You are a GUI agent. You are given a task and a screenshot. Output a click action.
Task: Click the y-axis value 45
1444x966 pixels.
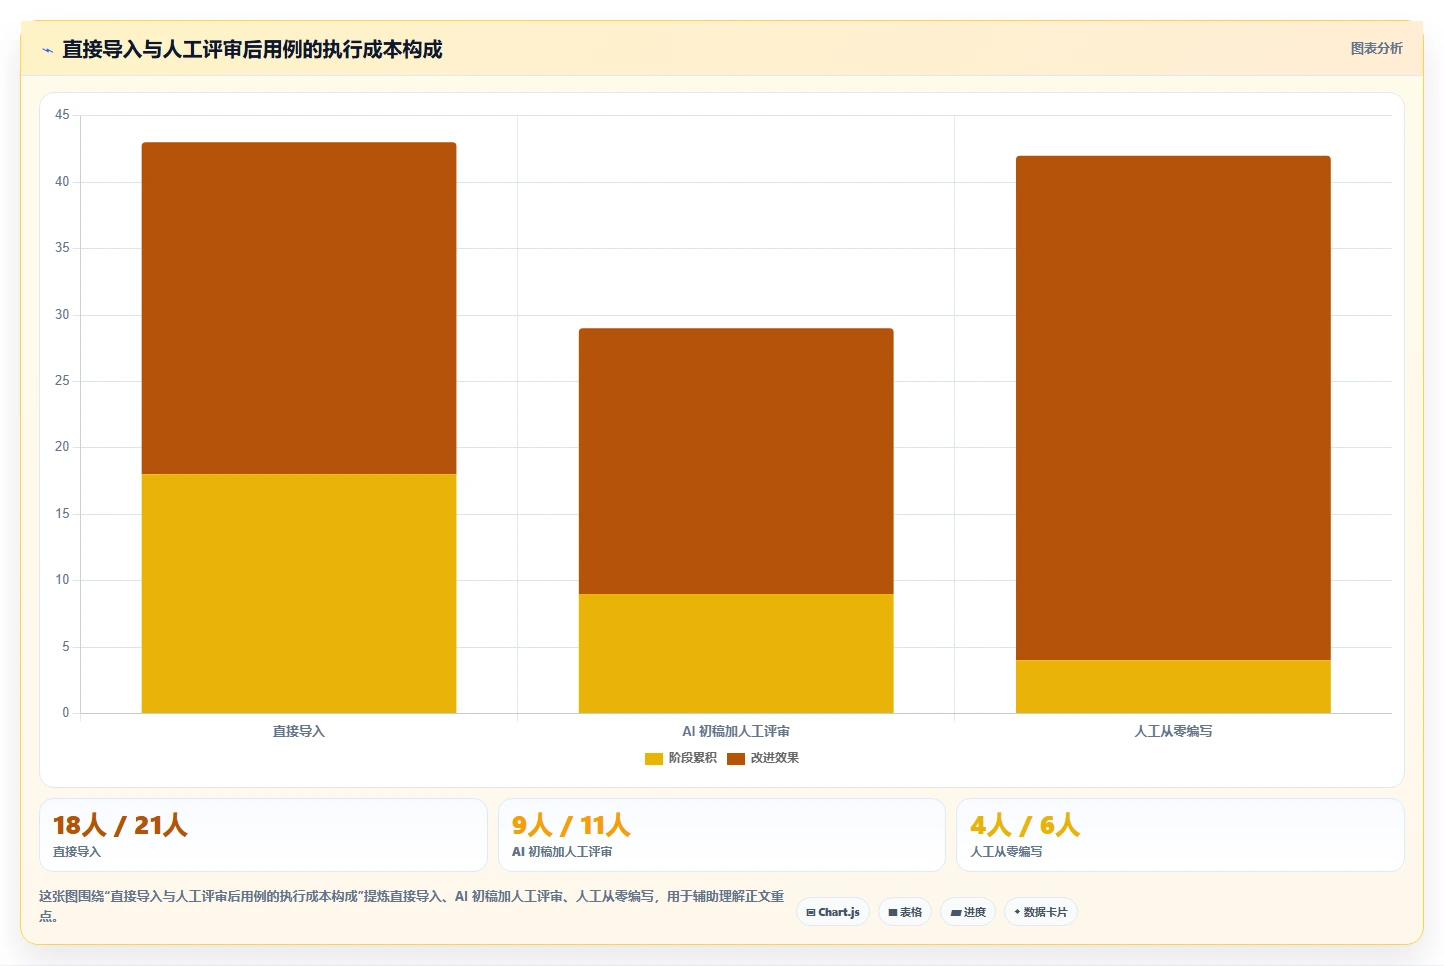click(x=62, y=115)
